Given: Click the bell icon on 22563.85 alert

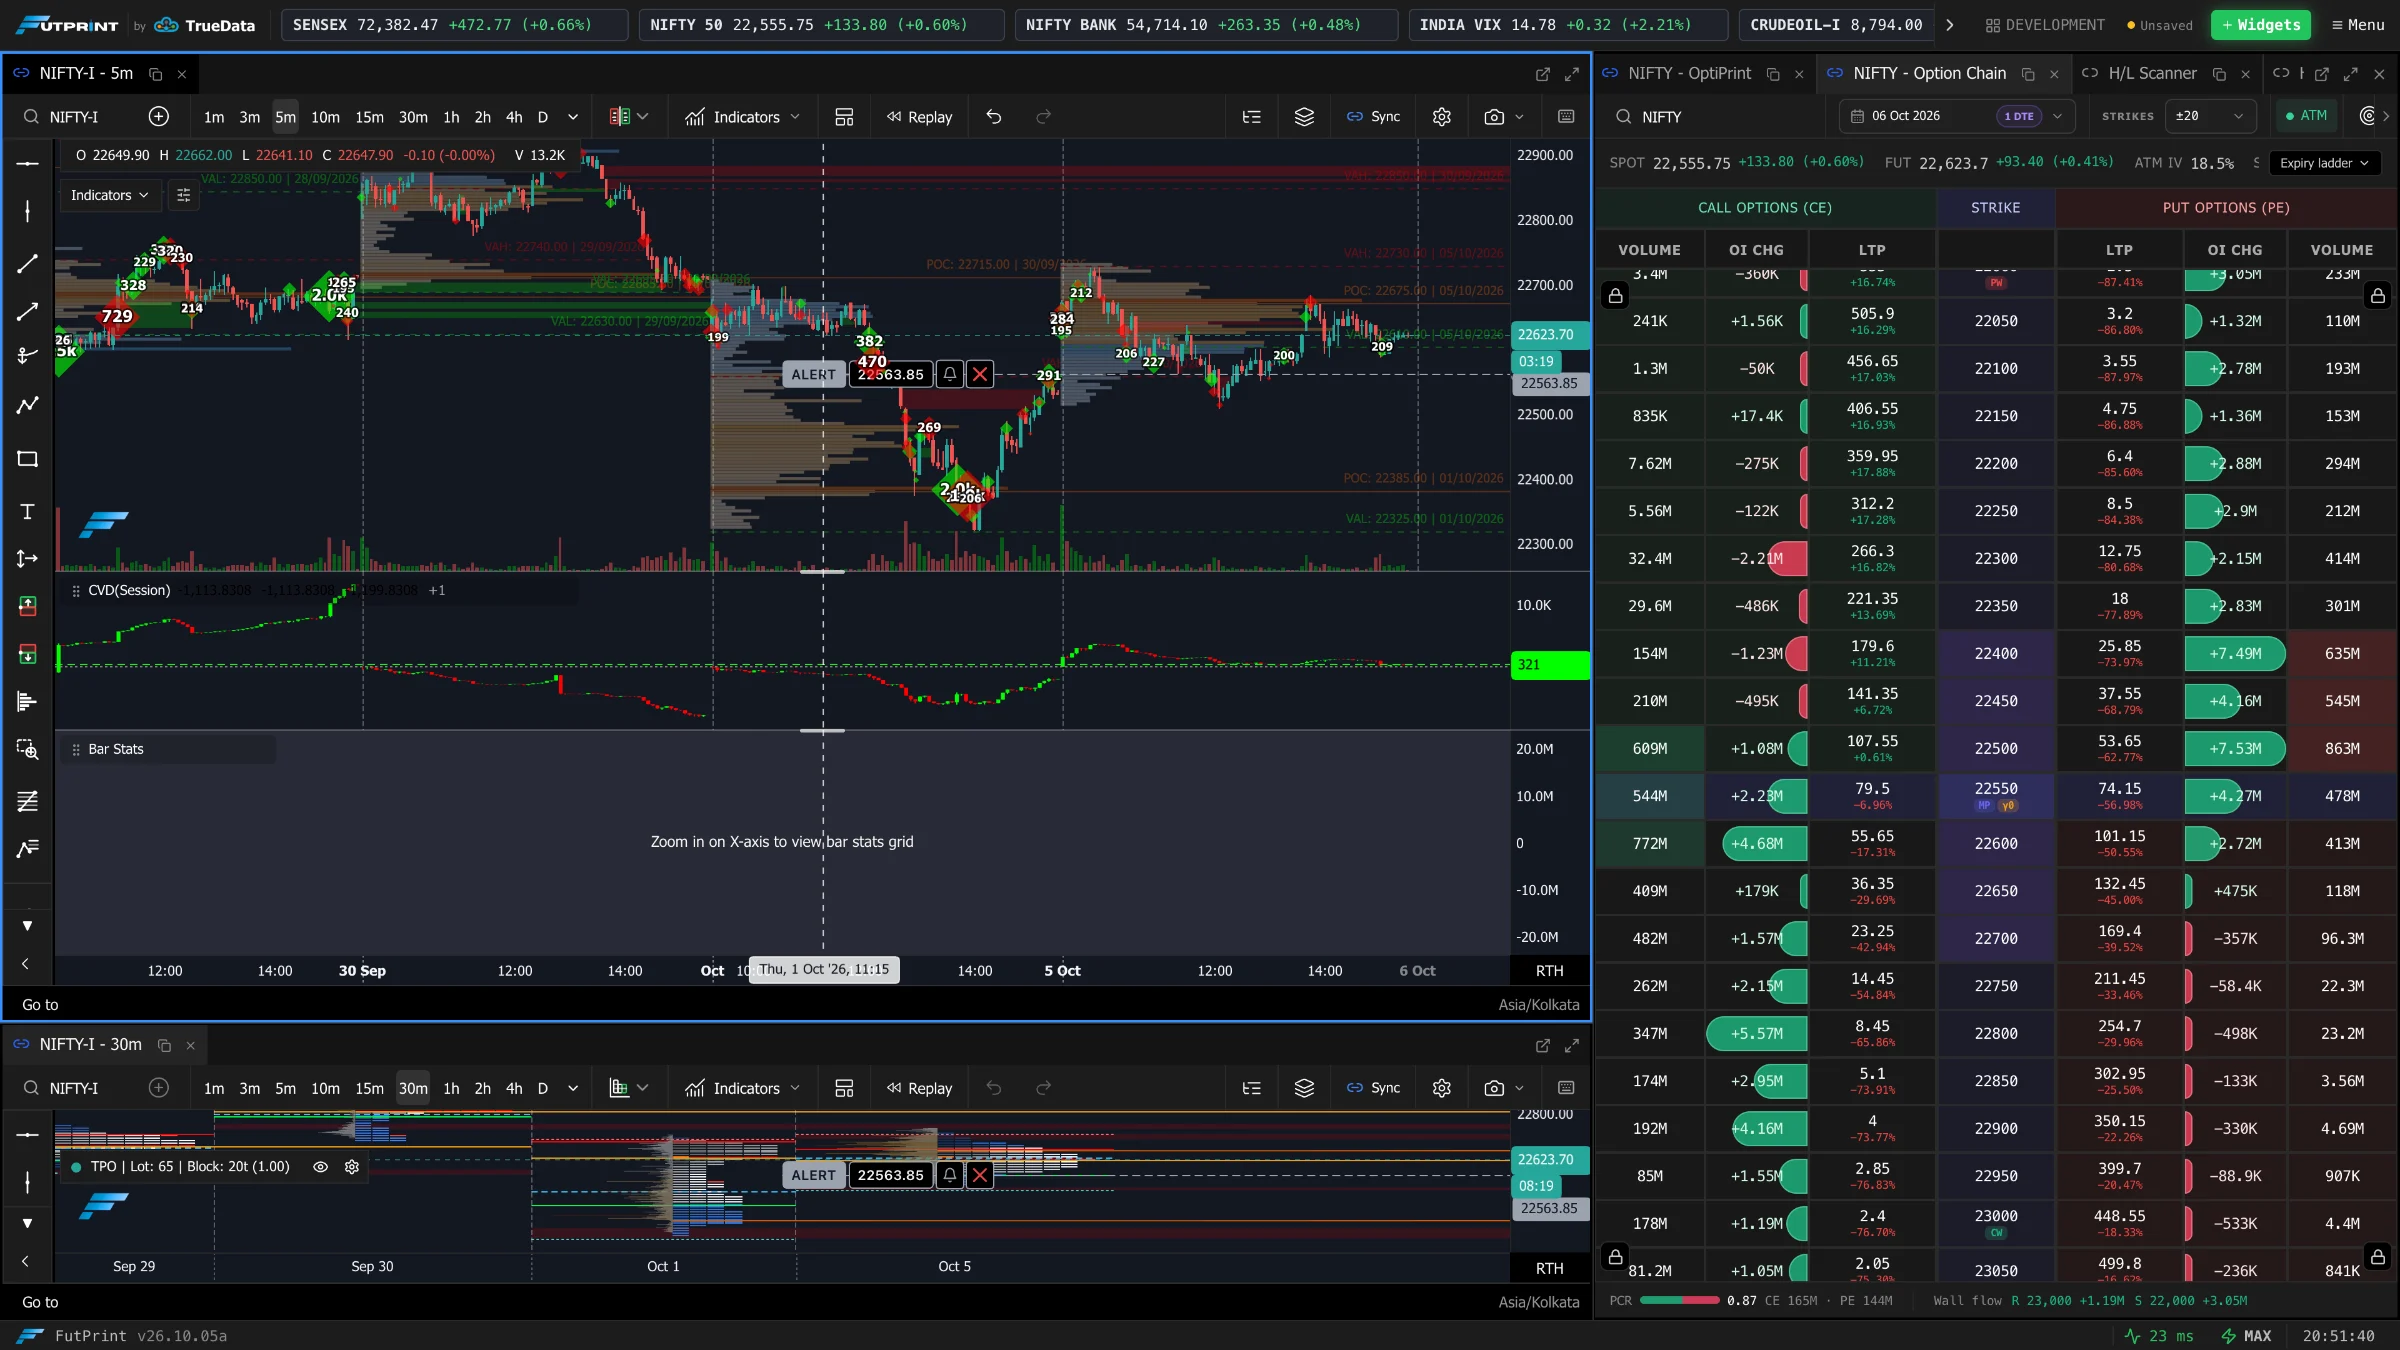Looking at the screenshot, I should pos(950,374).
